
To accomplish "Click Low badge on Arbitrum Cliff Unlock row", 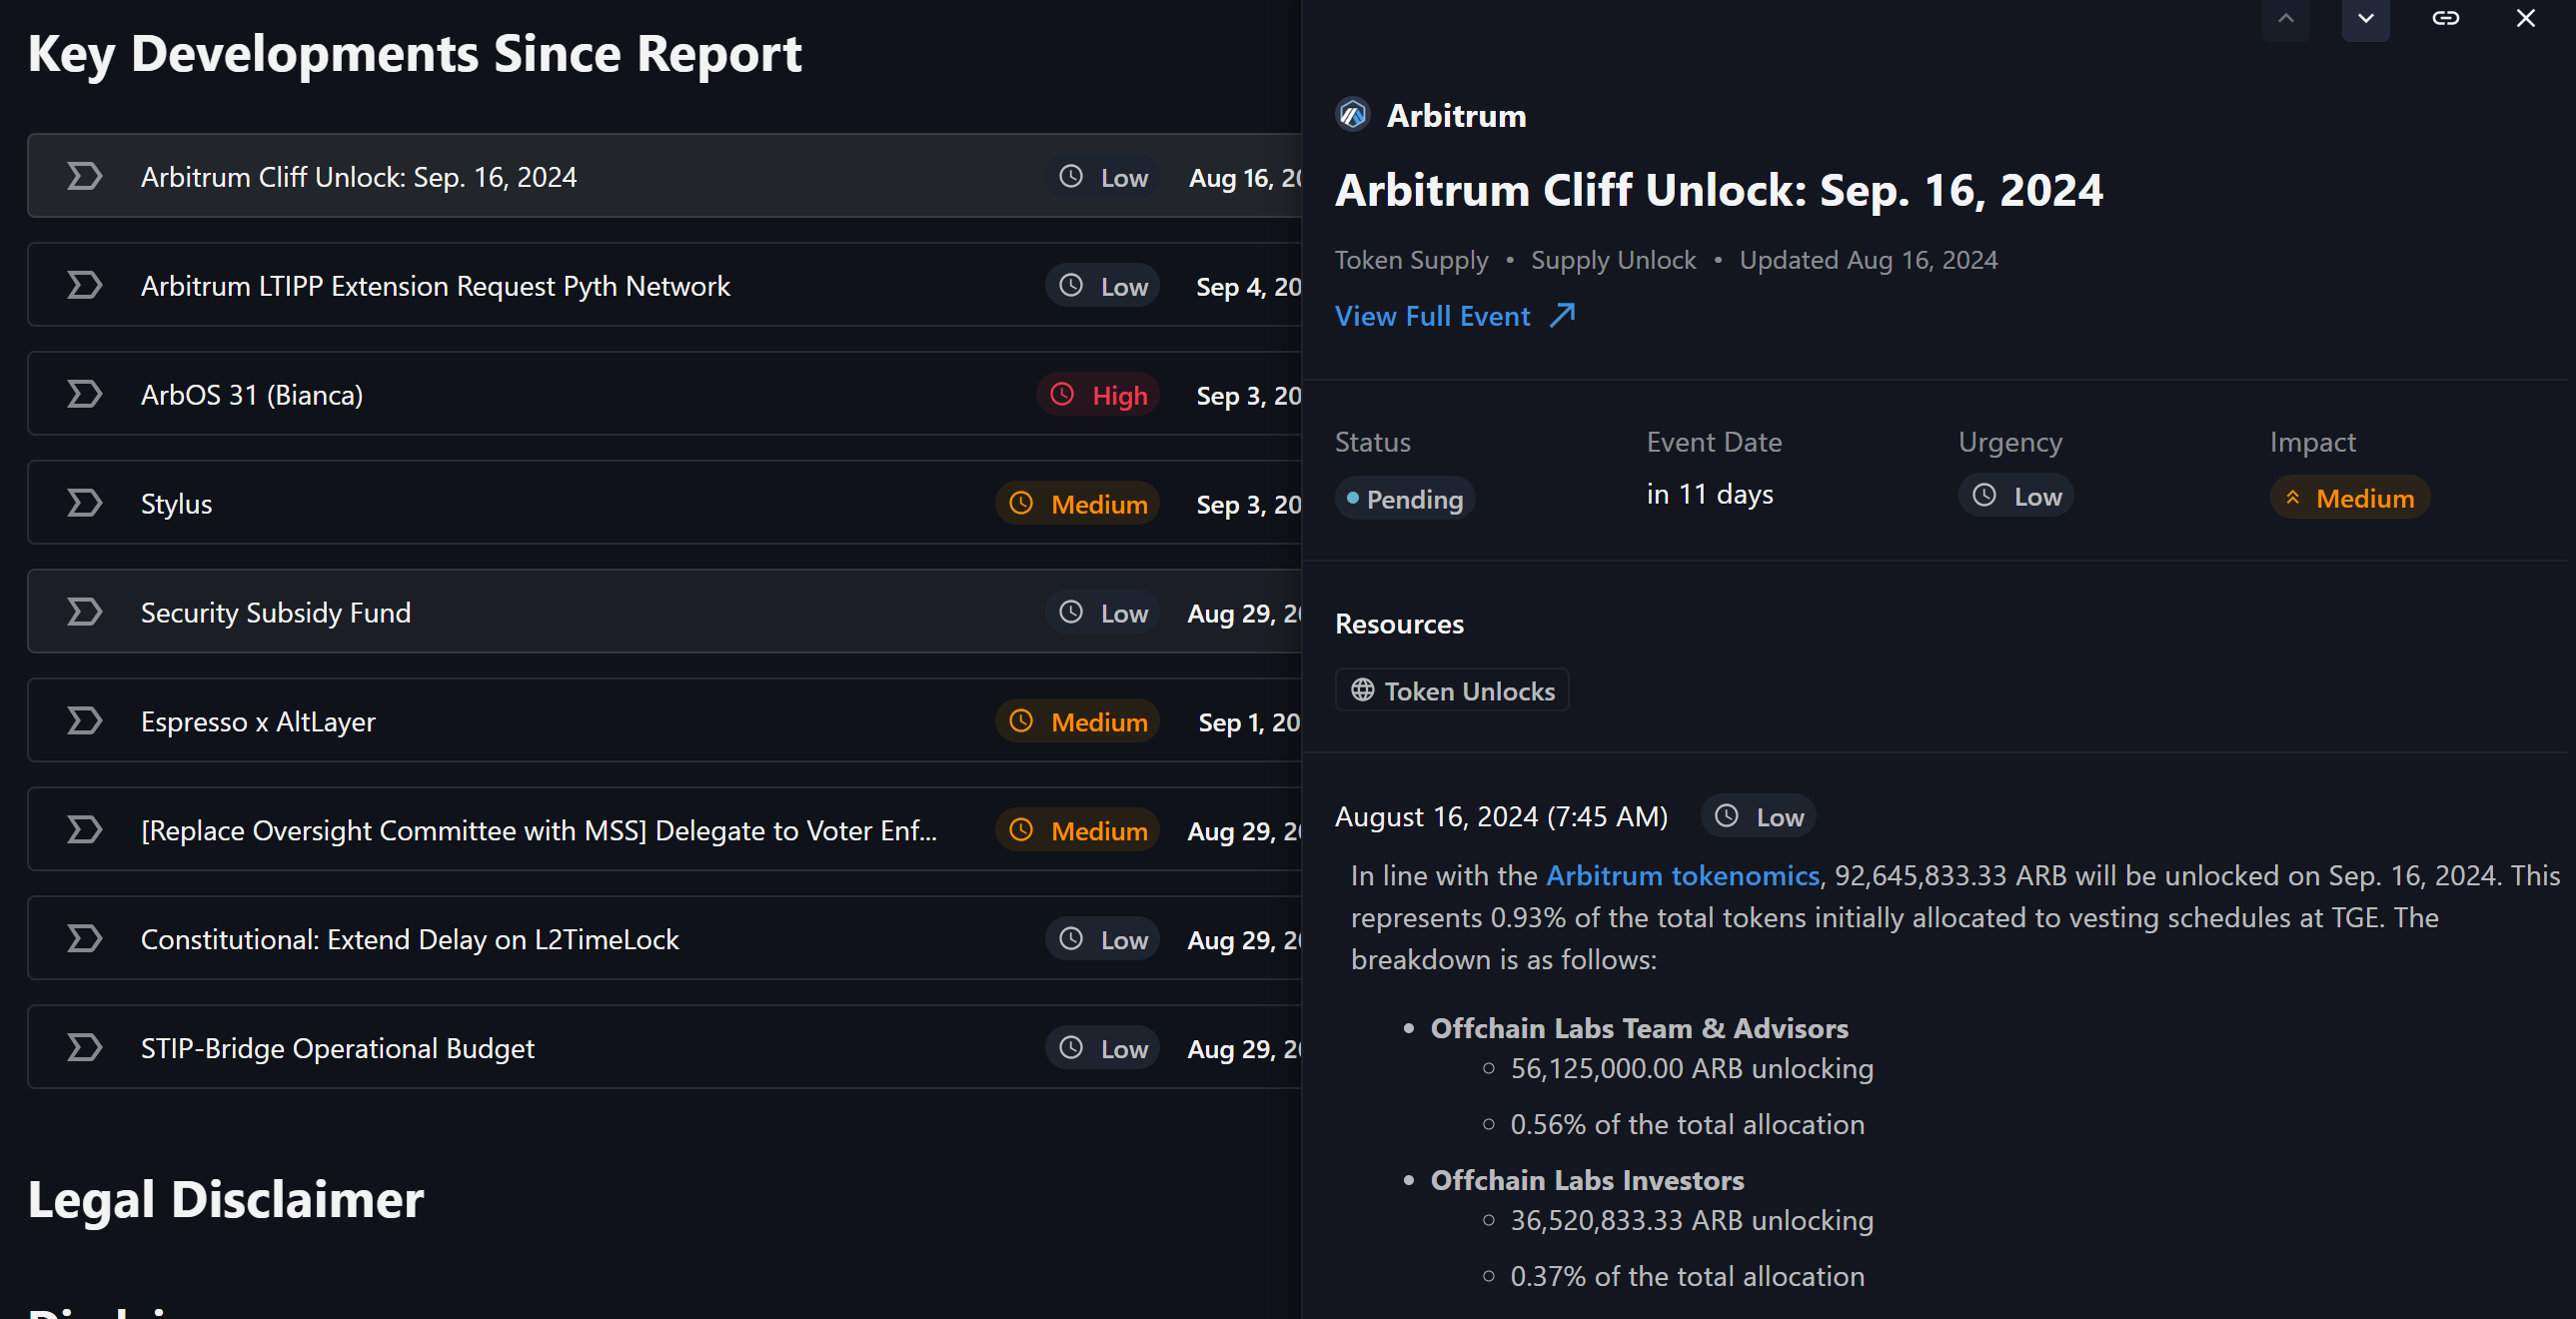I will [1102, 177].
